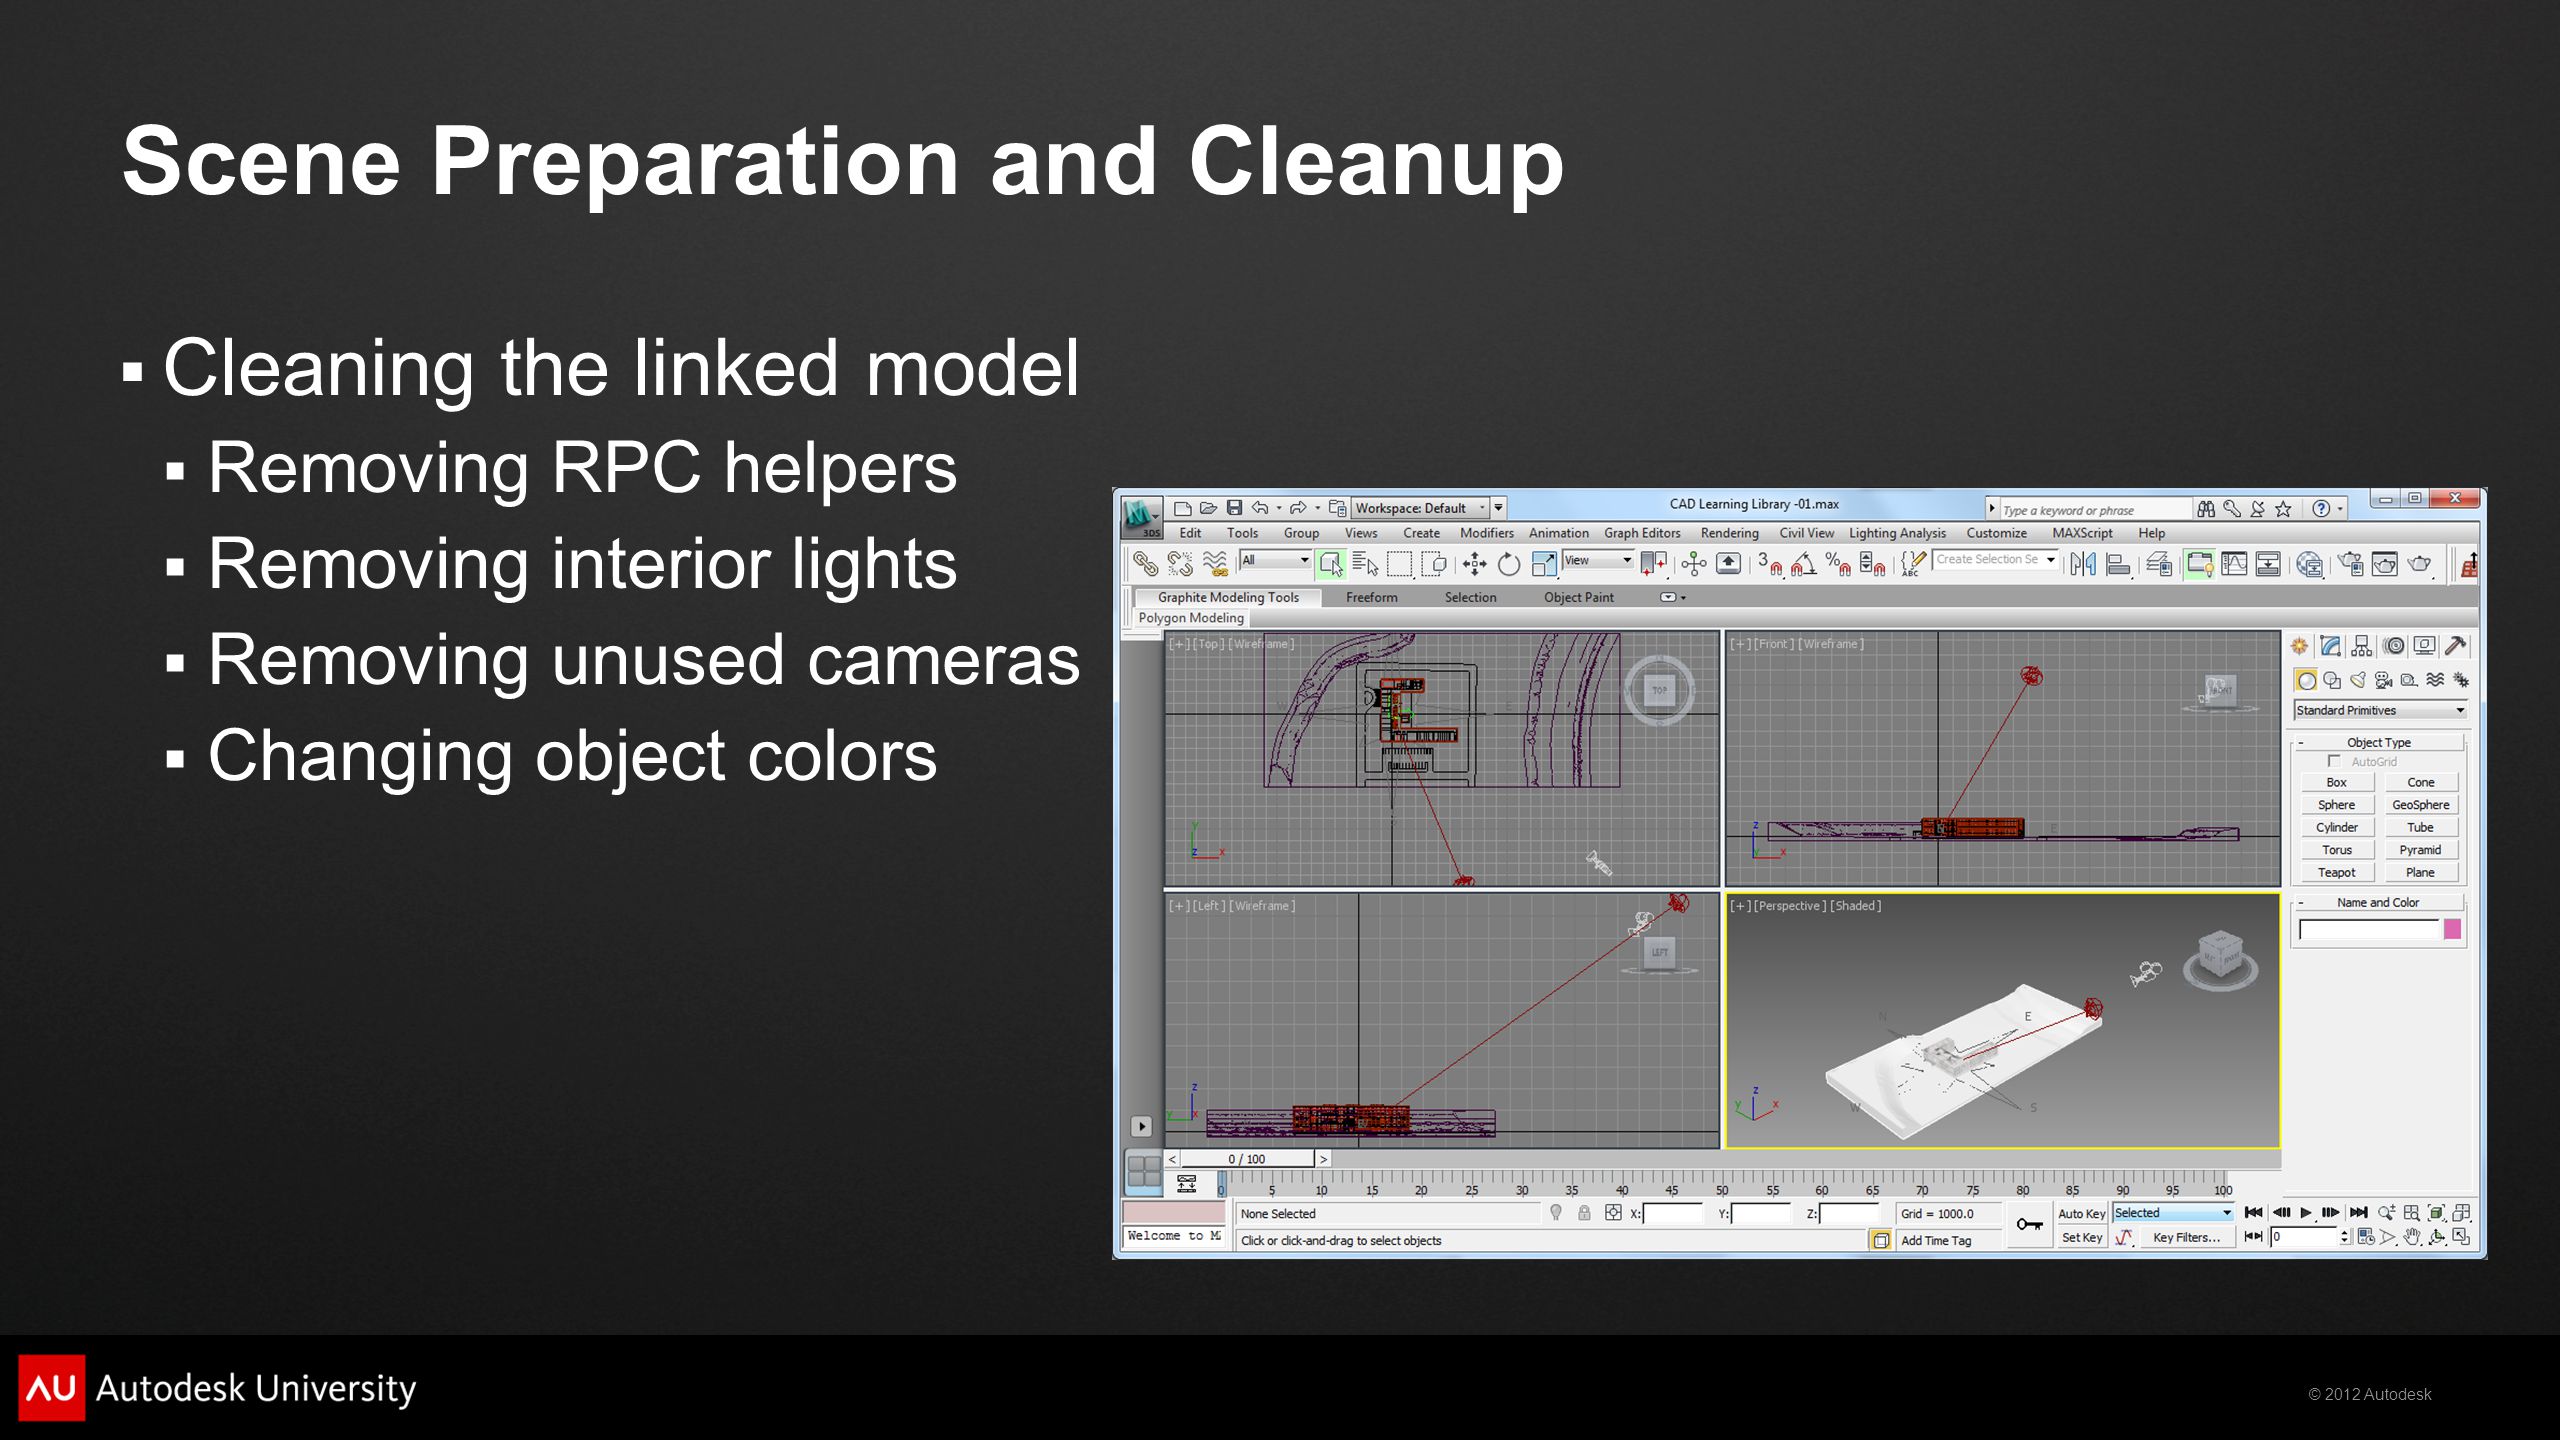The image size is (2560, 1440).
Task: Collapse the Object Type rollout
Action: tap(2379, 742)
